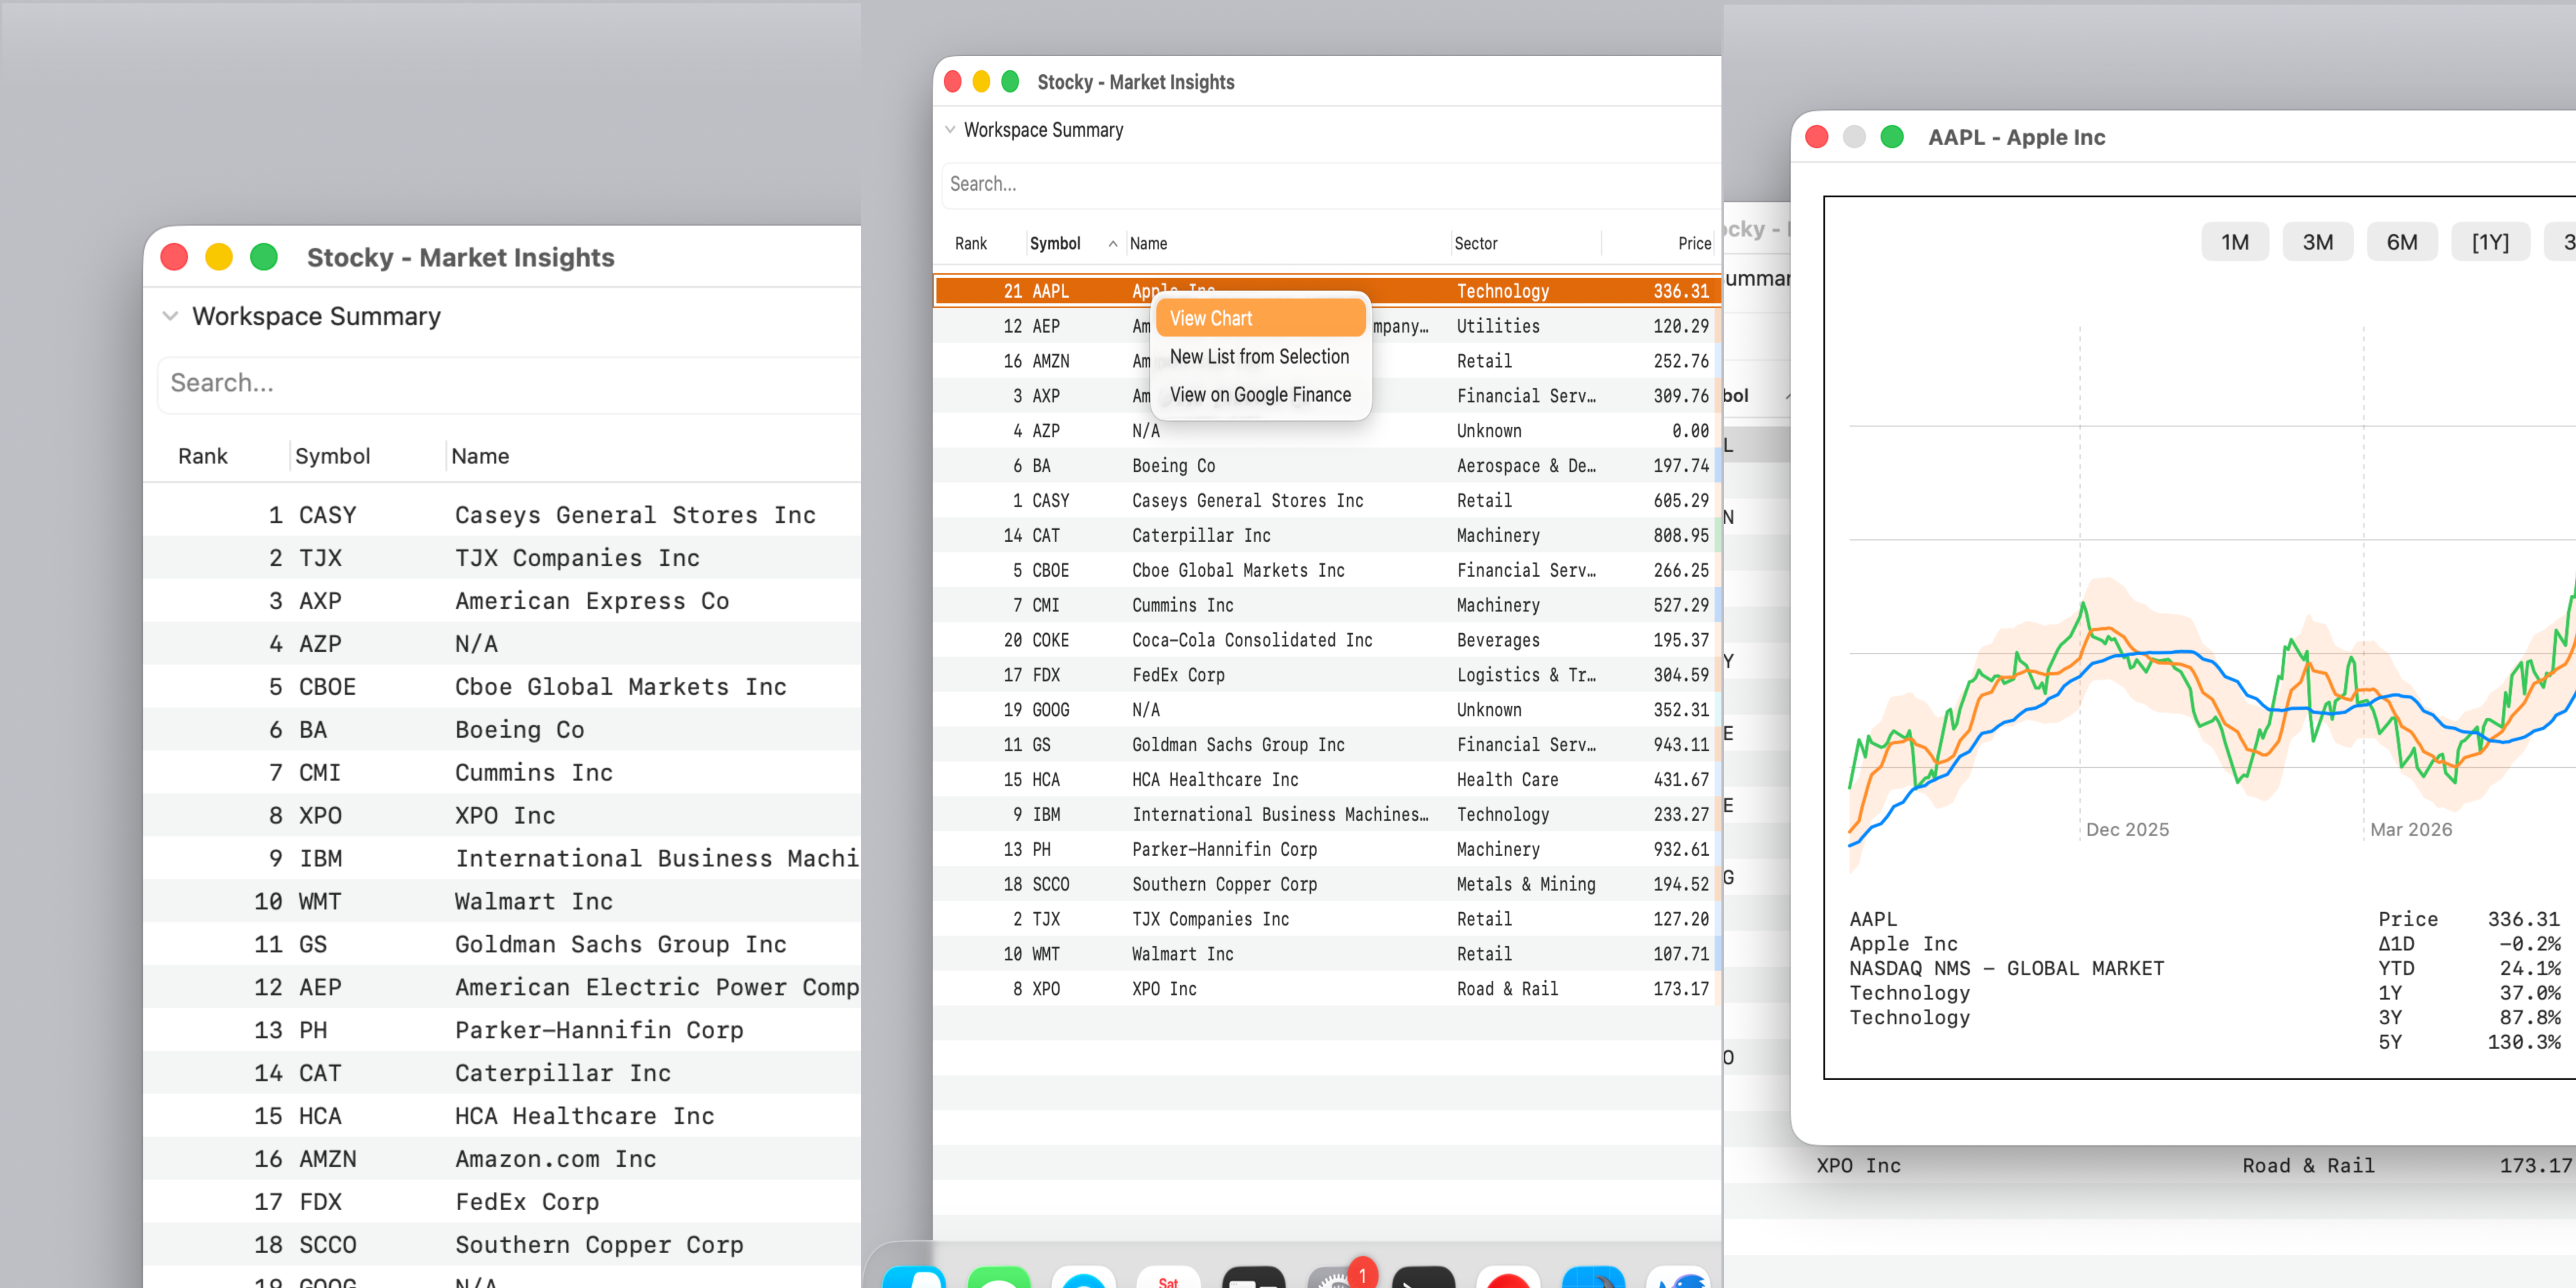Click XPO Inc in the window behind the chart
Viewport: 2576px width, 1288px height.
tap(1858, 1166)
